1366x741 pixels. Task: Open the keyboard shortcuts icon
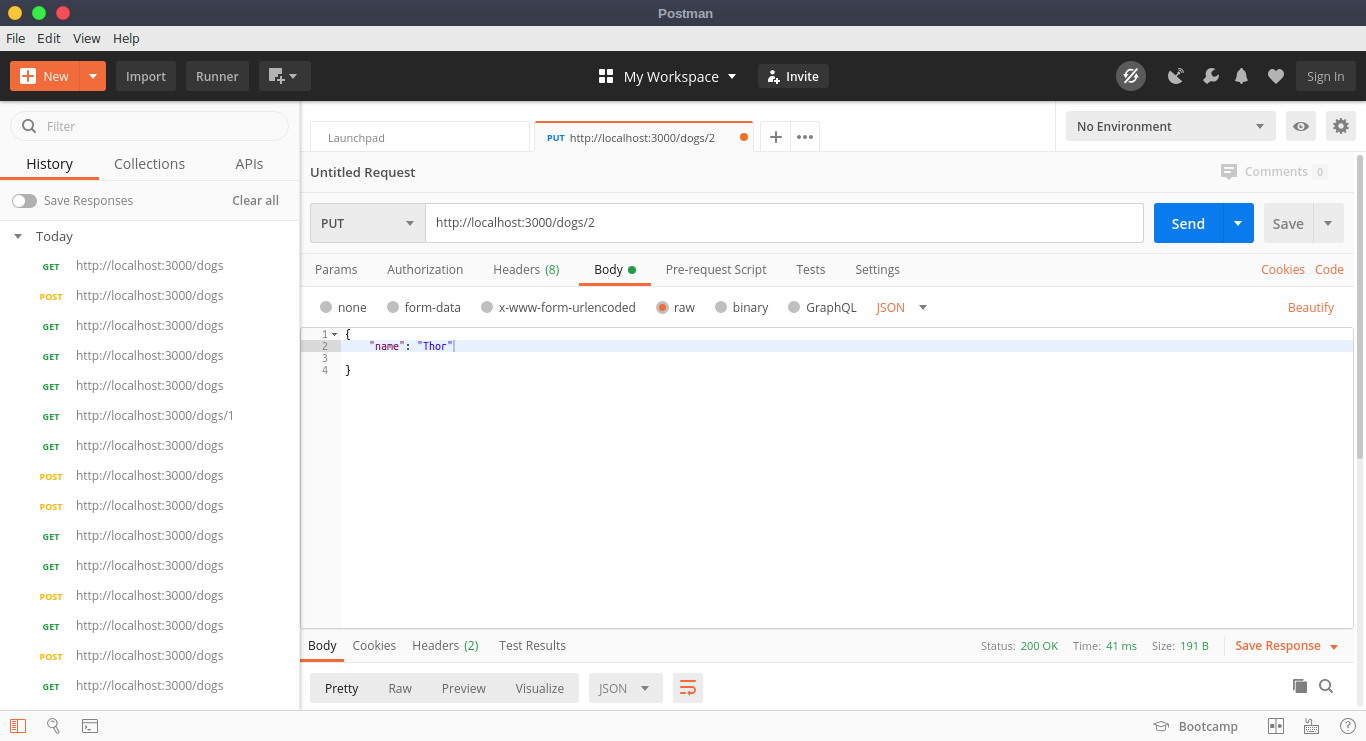(x=1311, y=726)
